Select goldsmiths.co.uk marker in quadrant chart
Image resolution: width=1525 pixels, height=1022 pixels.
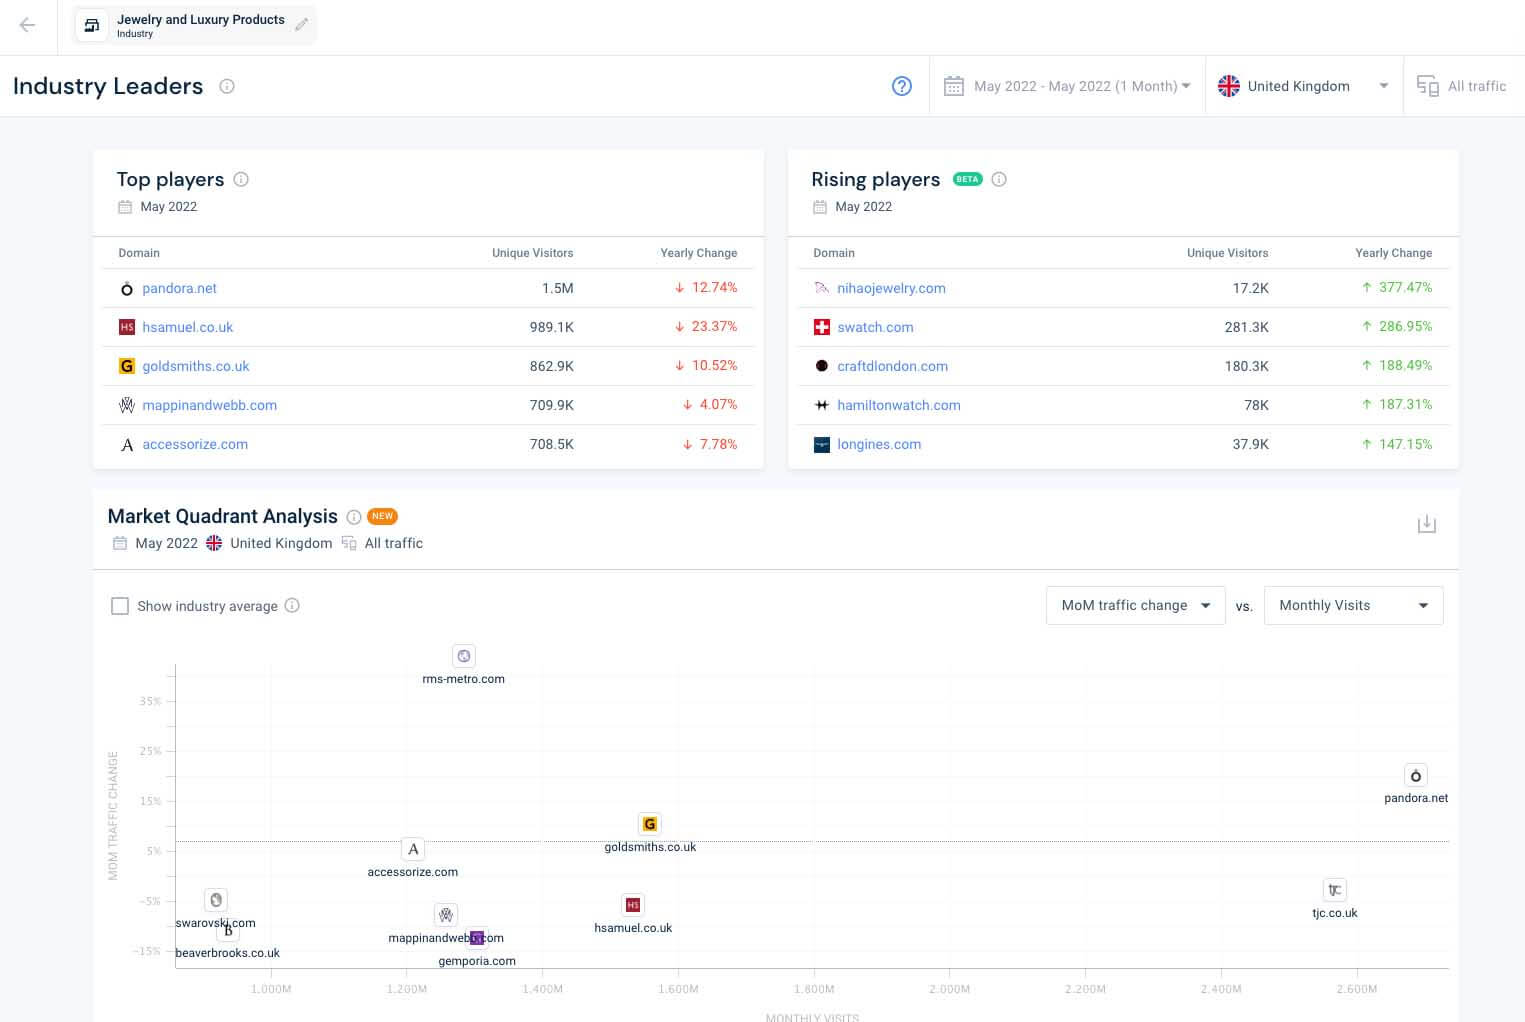pyautogui.click(x=650, y=824)
